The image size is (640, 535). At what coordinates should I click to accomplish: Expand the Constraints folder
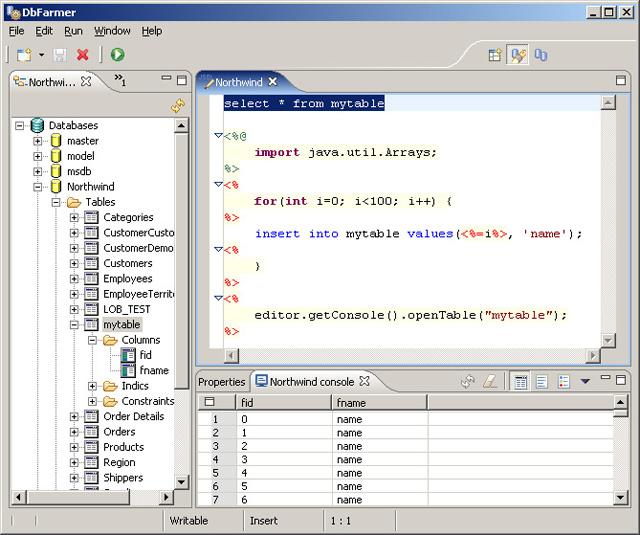pos(92,402)
